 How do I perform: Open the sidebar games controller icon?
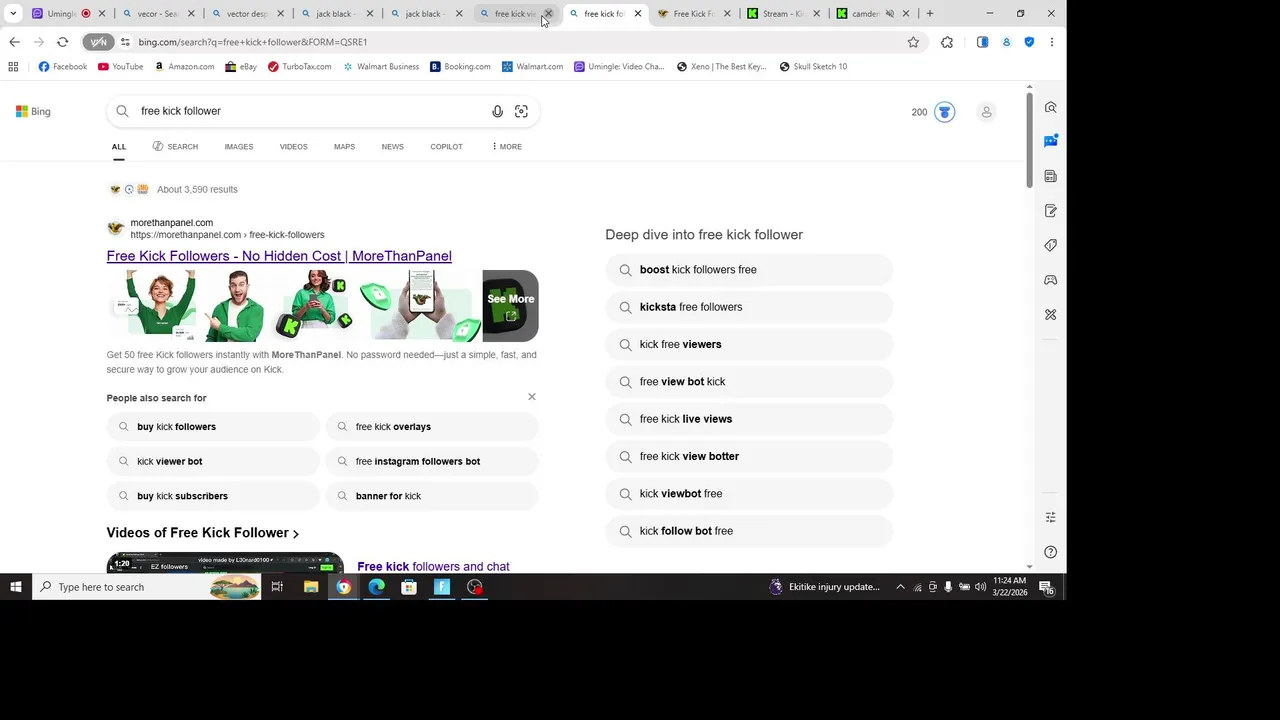click(x=1050, y=280)
